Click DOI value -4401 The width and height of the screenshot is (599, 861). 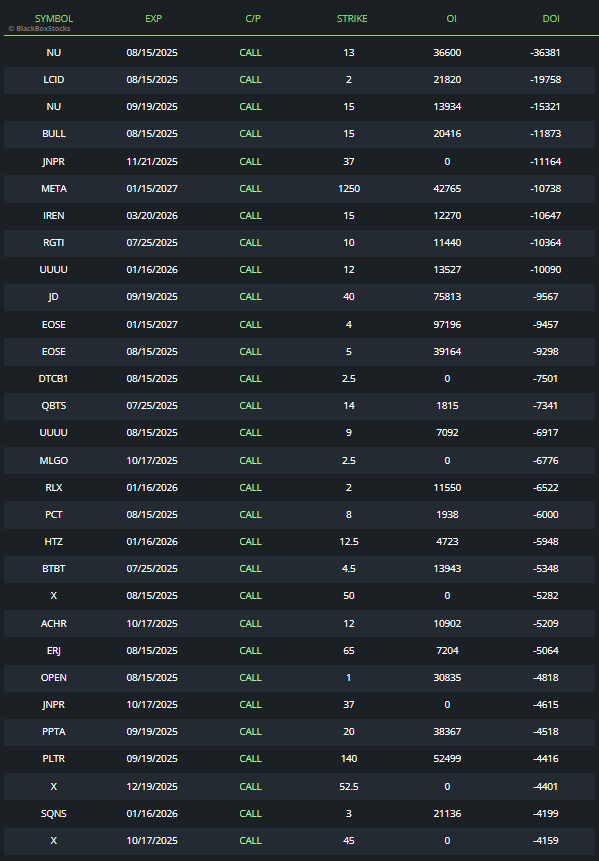546,786
